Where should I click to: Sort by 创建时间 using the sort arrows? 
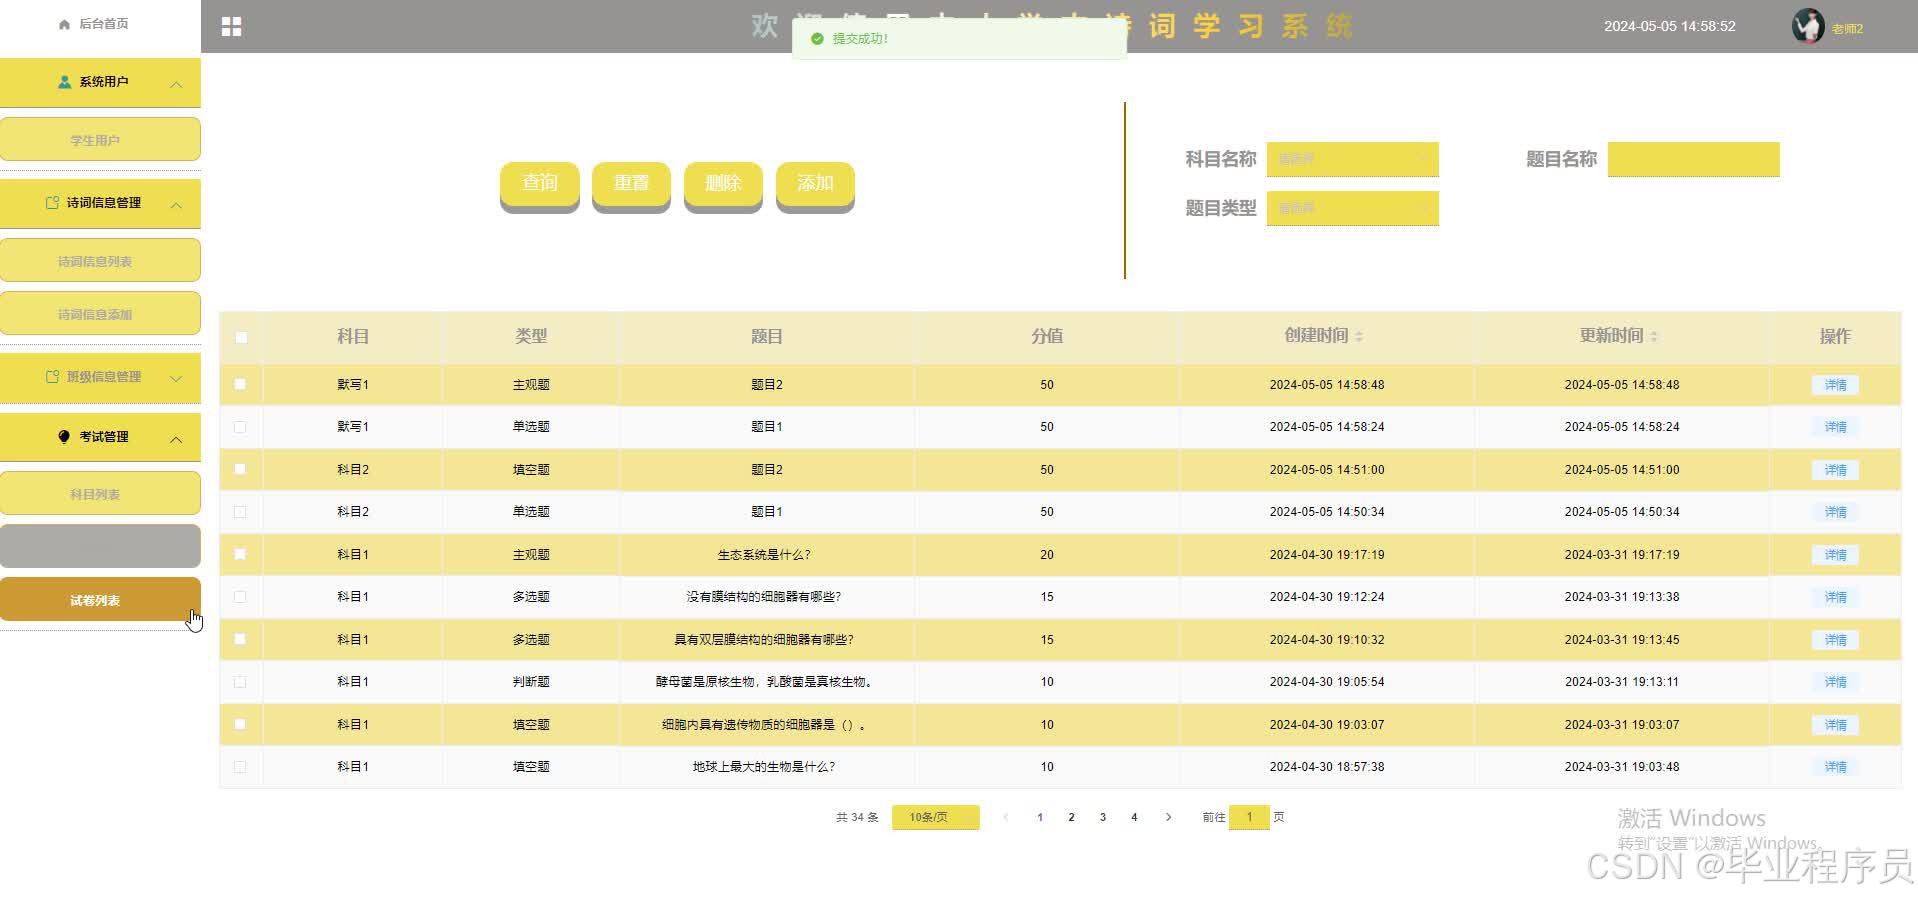click(1359, 337)
